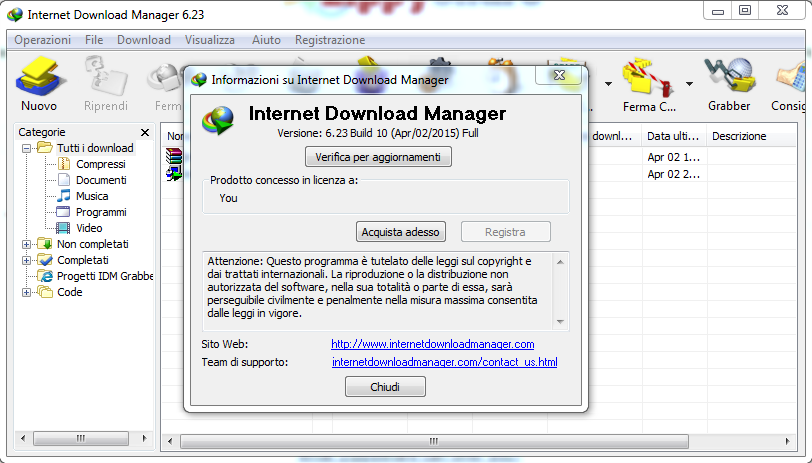The image size is (812, 463).
Task: Click the Acquista adesso button
Action: point(400,232)
